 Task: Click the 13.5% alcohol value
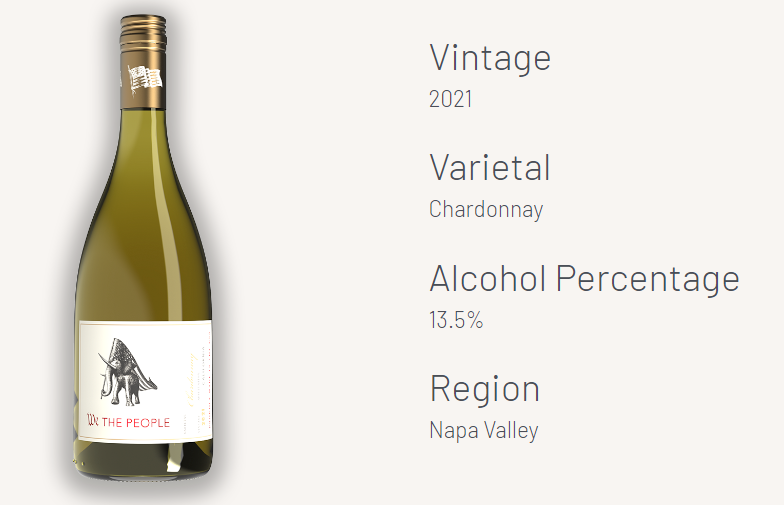pos(456,320)
